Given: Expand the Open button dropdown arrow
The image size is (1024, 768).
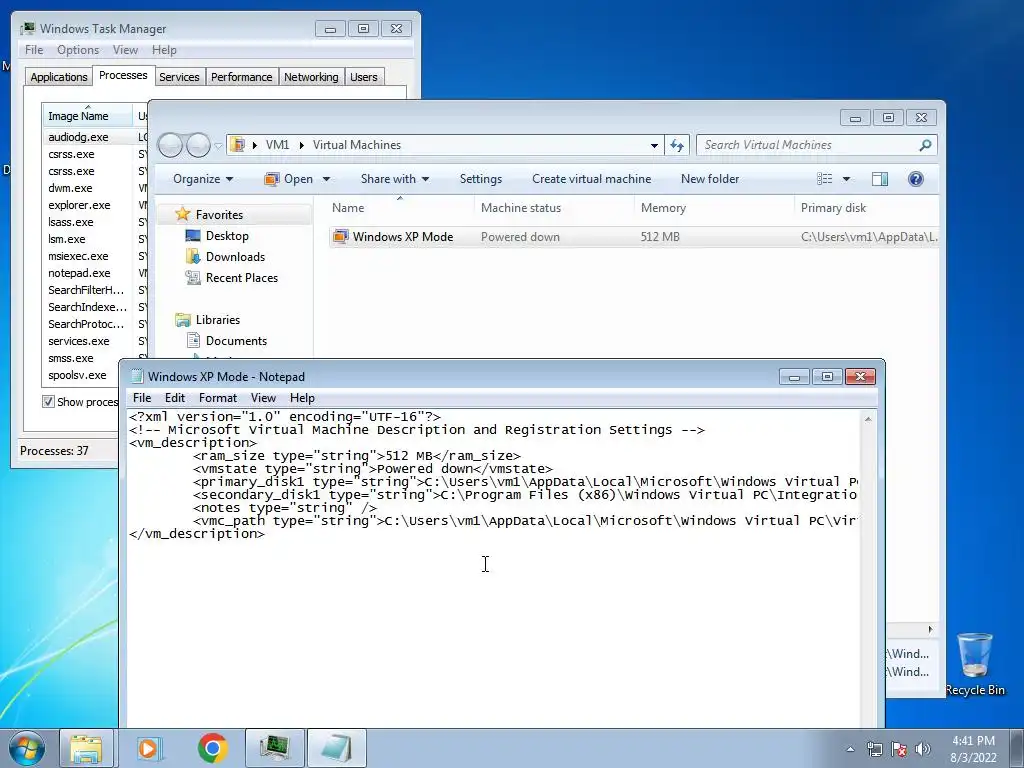Looking at the screenshot, I should (x=327, y=179).
